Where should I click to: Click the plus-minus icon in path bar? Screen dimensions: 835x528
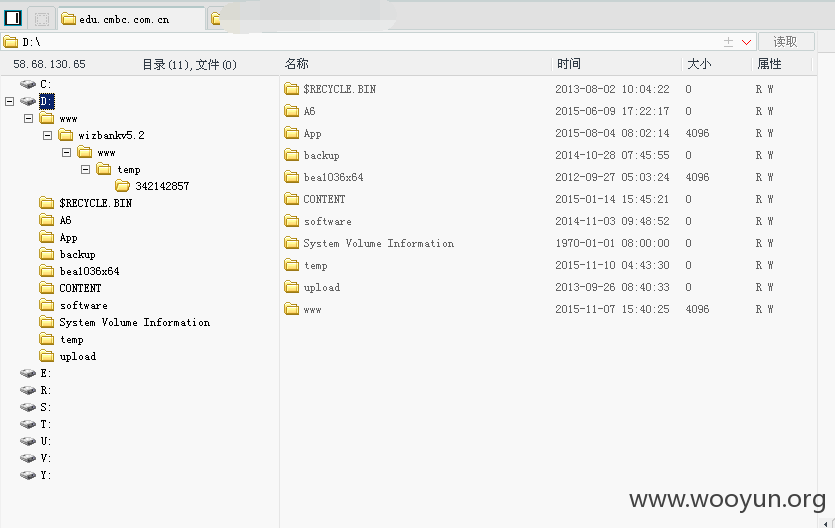(x=728, y=42)
